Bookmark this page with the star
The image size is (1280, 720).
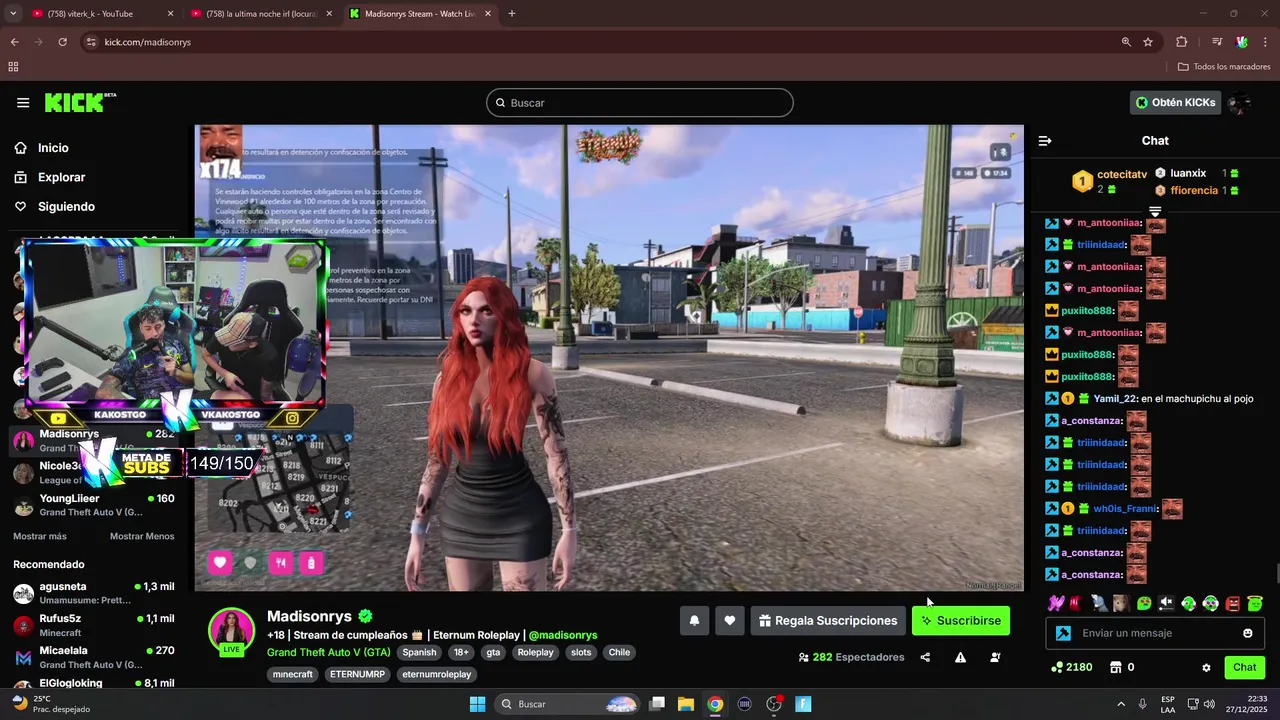[x=1148, y=42]
